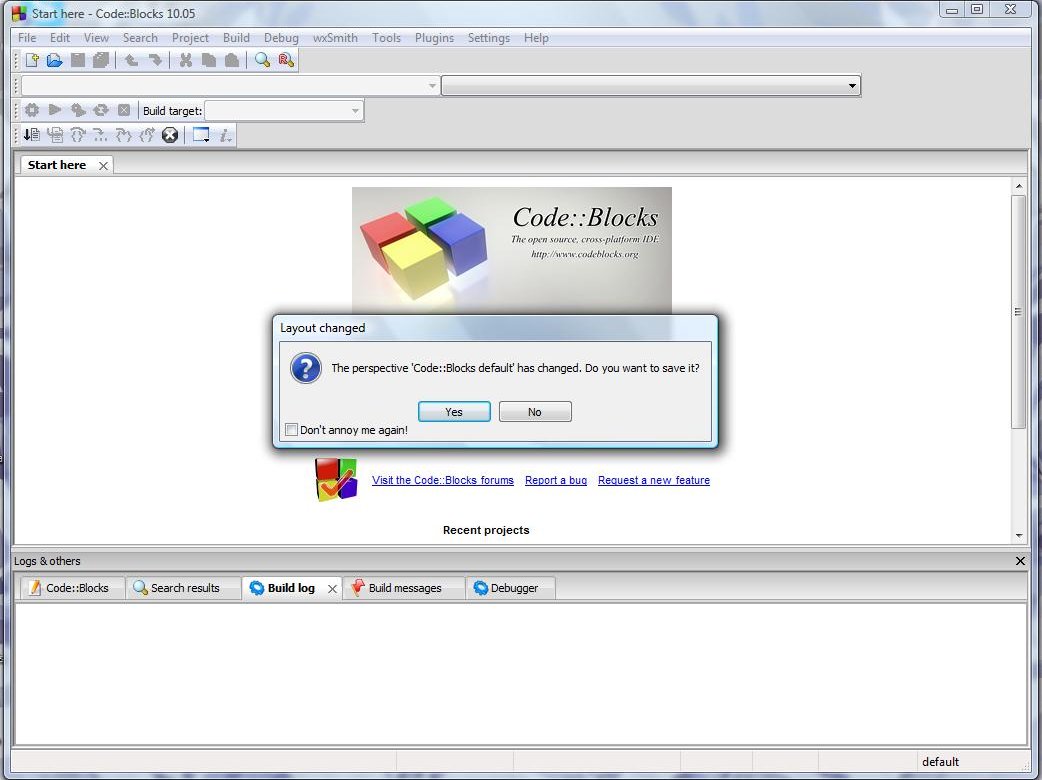This screenshot has width=1042, height=780.
Task: Click No in Layout changed dialog
Action: coord(535,412)
